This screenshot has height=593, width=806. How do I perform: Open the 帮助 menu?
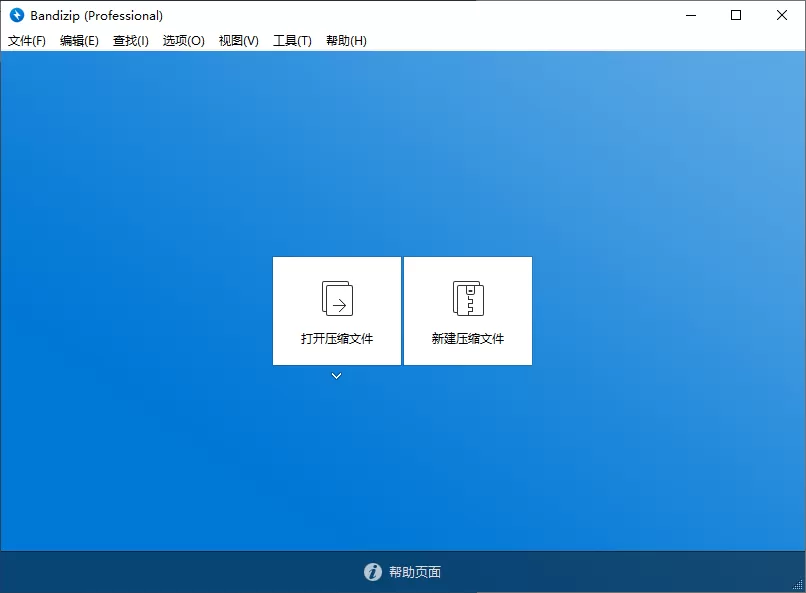(x=346, y=41)
